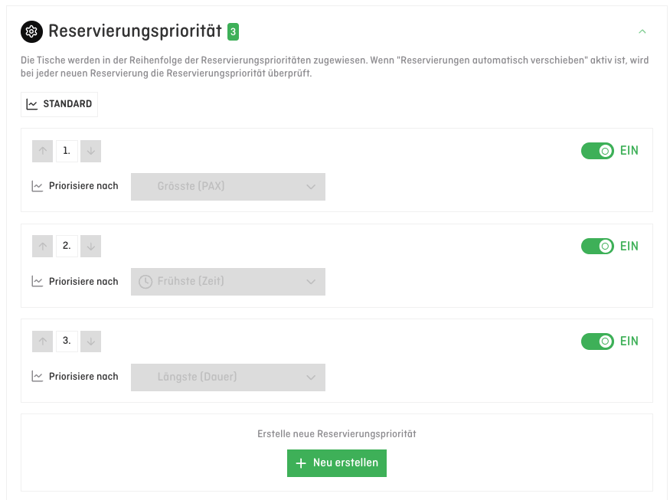Open the Frühste (Zeit) dropdown

pos(228,281)
